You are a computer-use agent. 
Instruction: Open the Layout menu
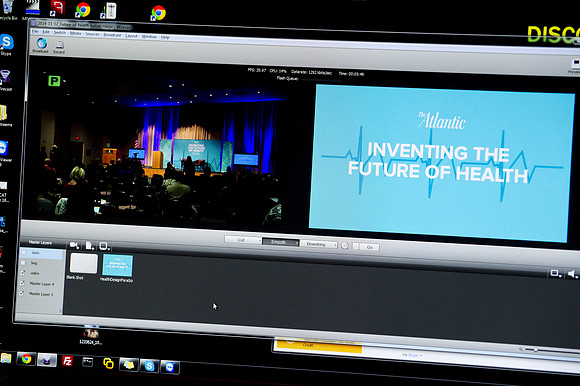click(x=131, y=35)
